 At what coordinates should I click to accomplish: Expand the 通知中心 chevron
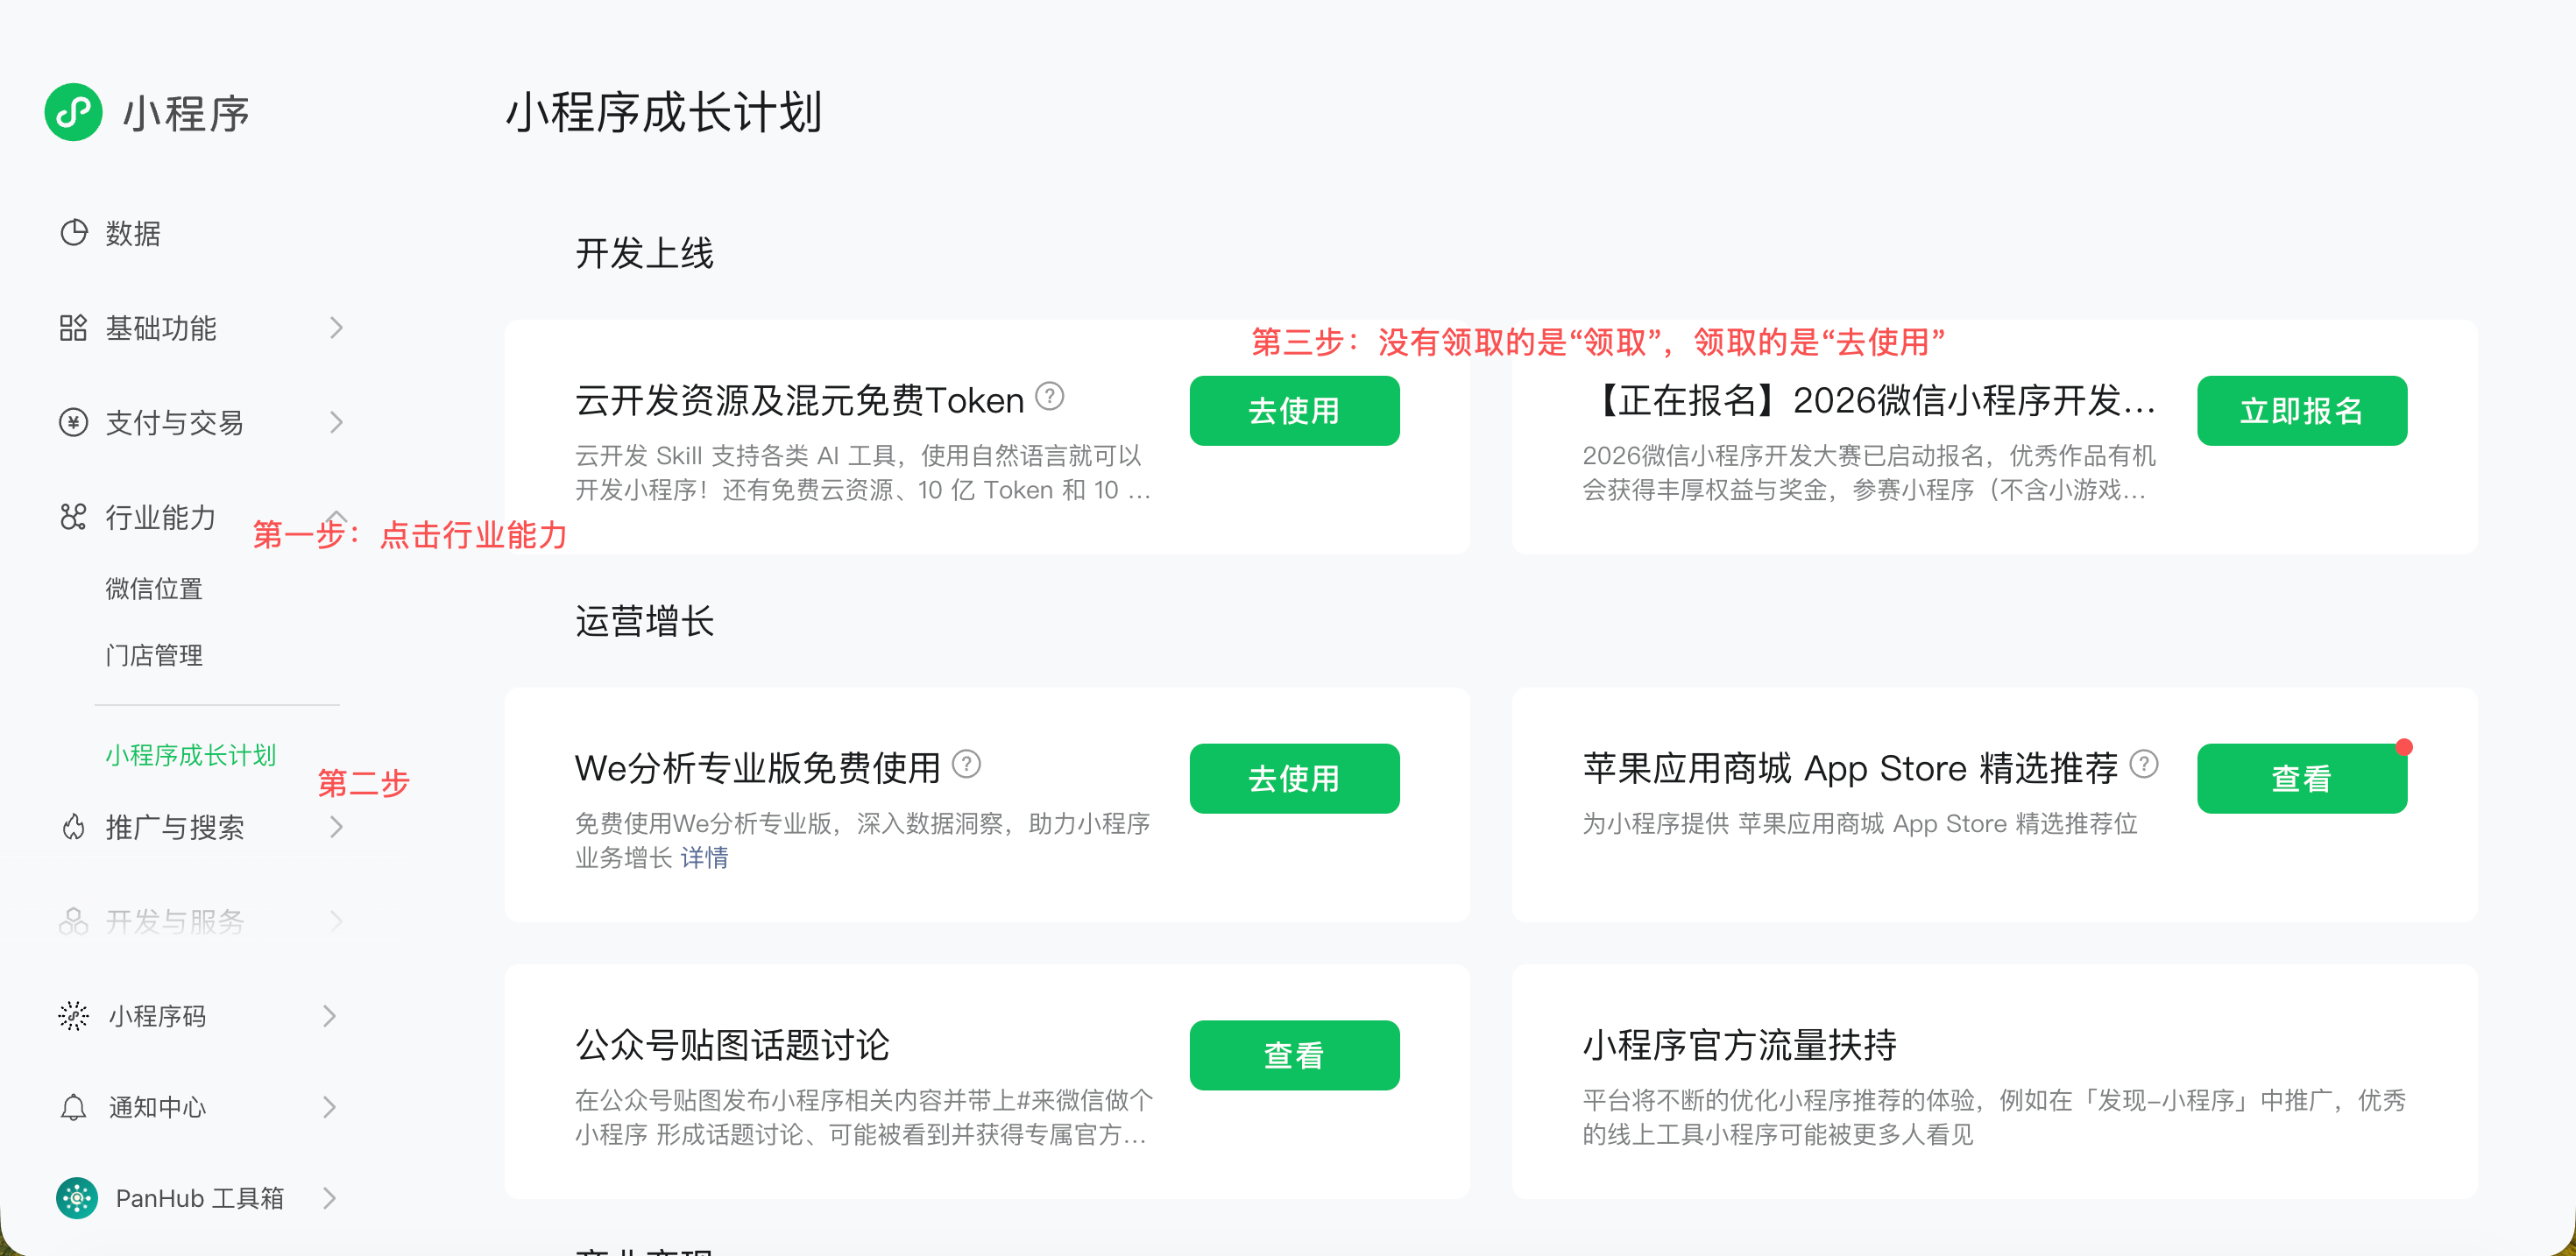point(330,1107)
